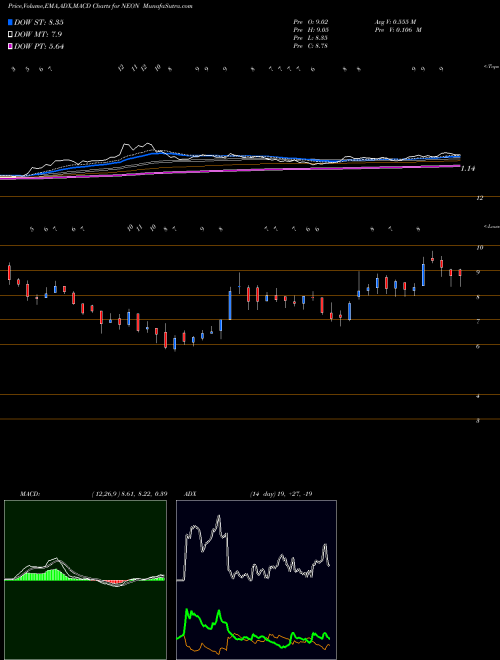Click the Pre L: 8.35 value
Viewport: 500px width, 660px height.
[x=311, y=38]
